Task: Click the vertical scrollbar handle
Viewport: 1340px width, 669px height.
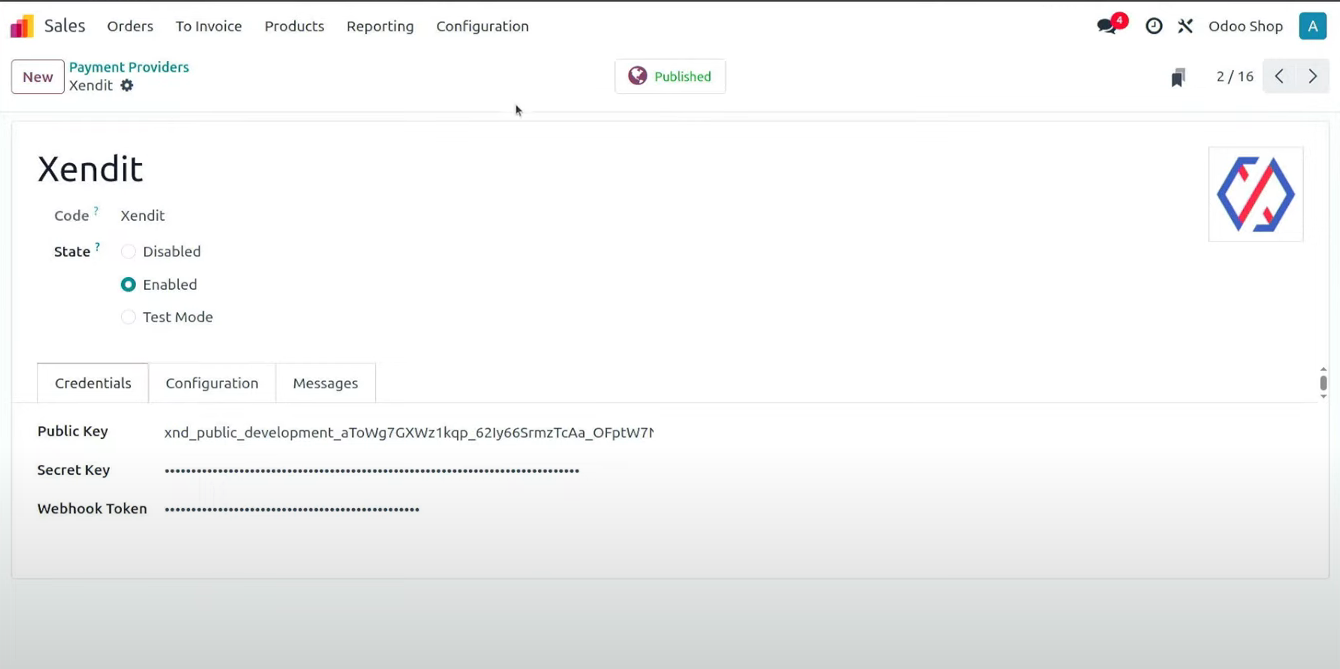Action: point(1323,383)
